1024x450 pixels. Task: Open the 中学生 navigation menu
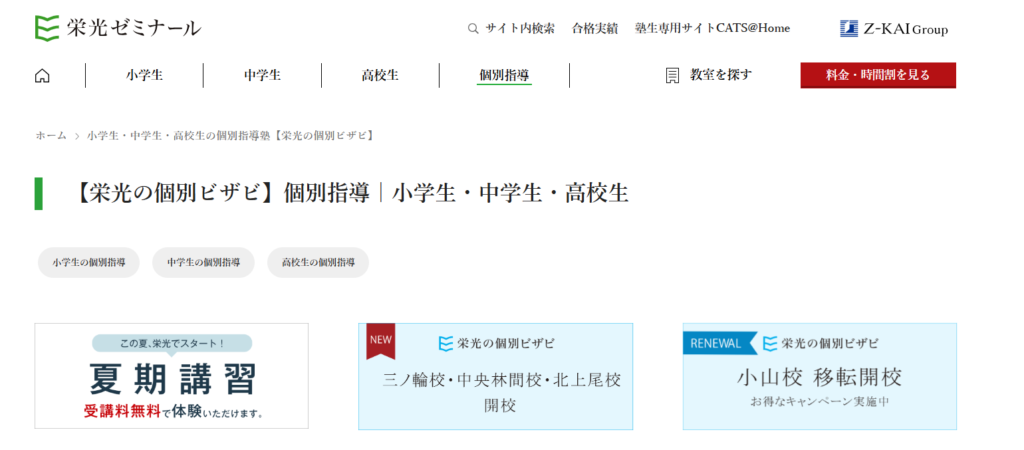(263, 75)
